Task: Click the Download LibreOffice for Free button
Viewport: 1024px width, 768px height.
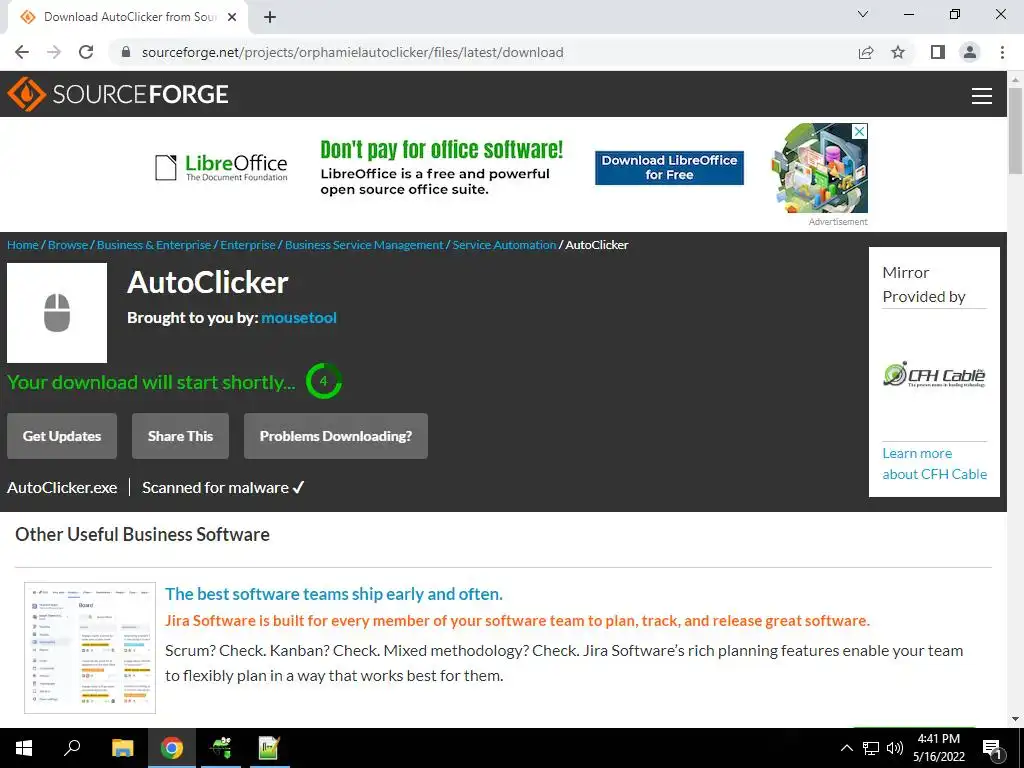Action: 669,168
